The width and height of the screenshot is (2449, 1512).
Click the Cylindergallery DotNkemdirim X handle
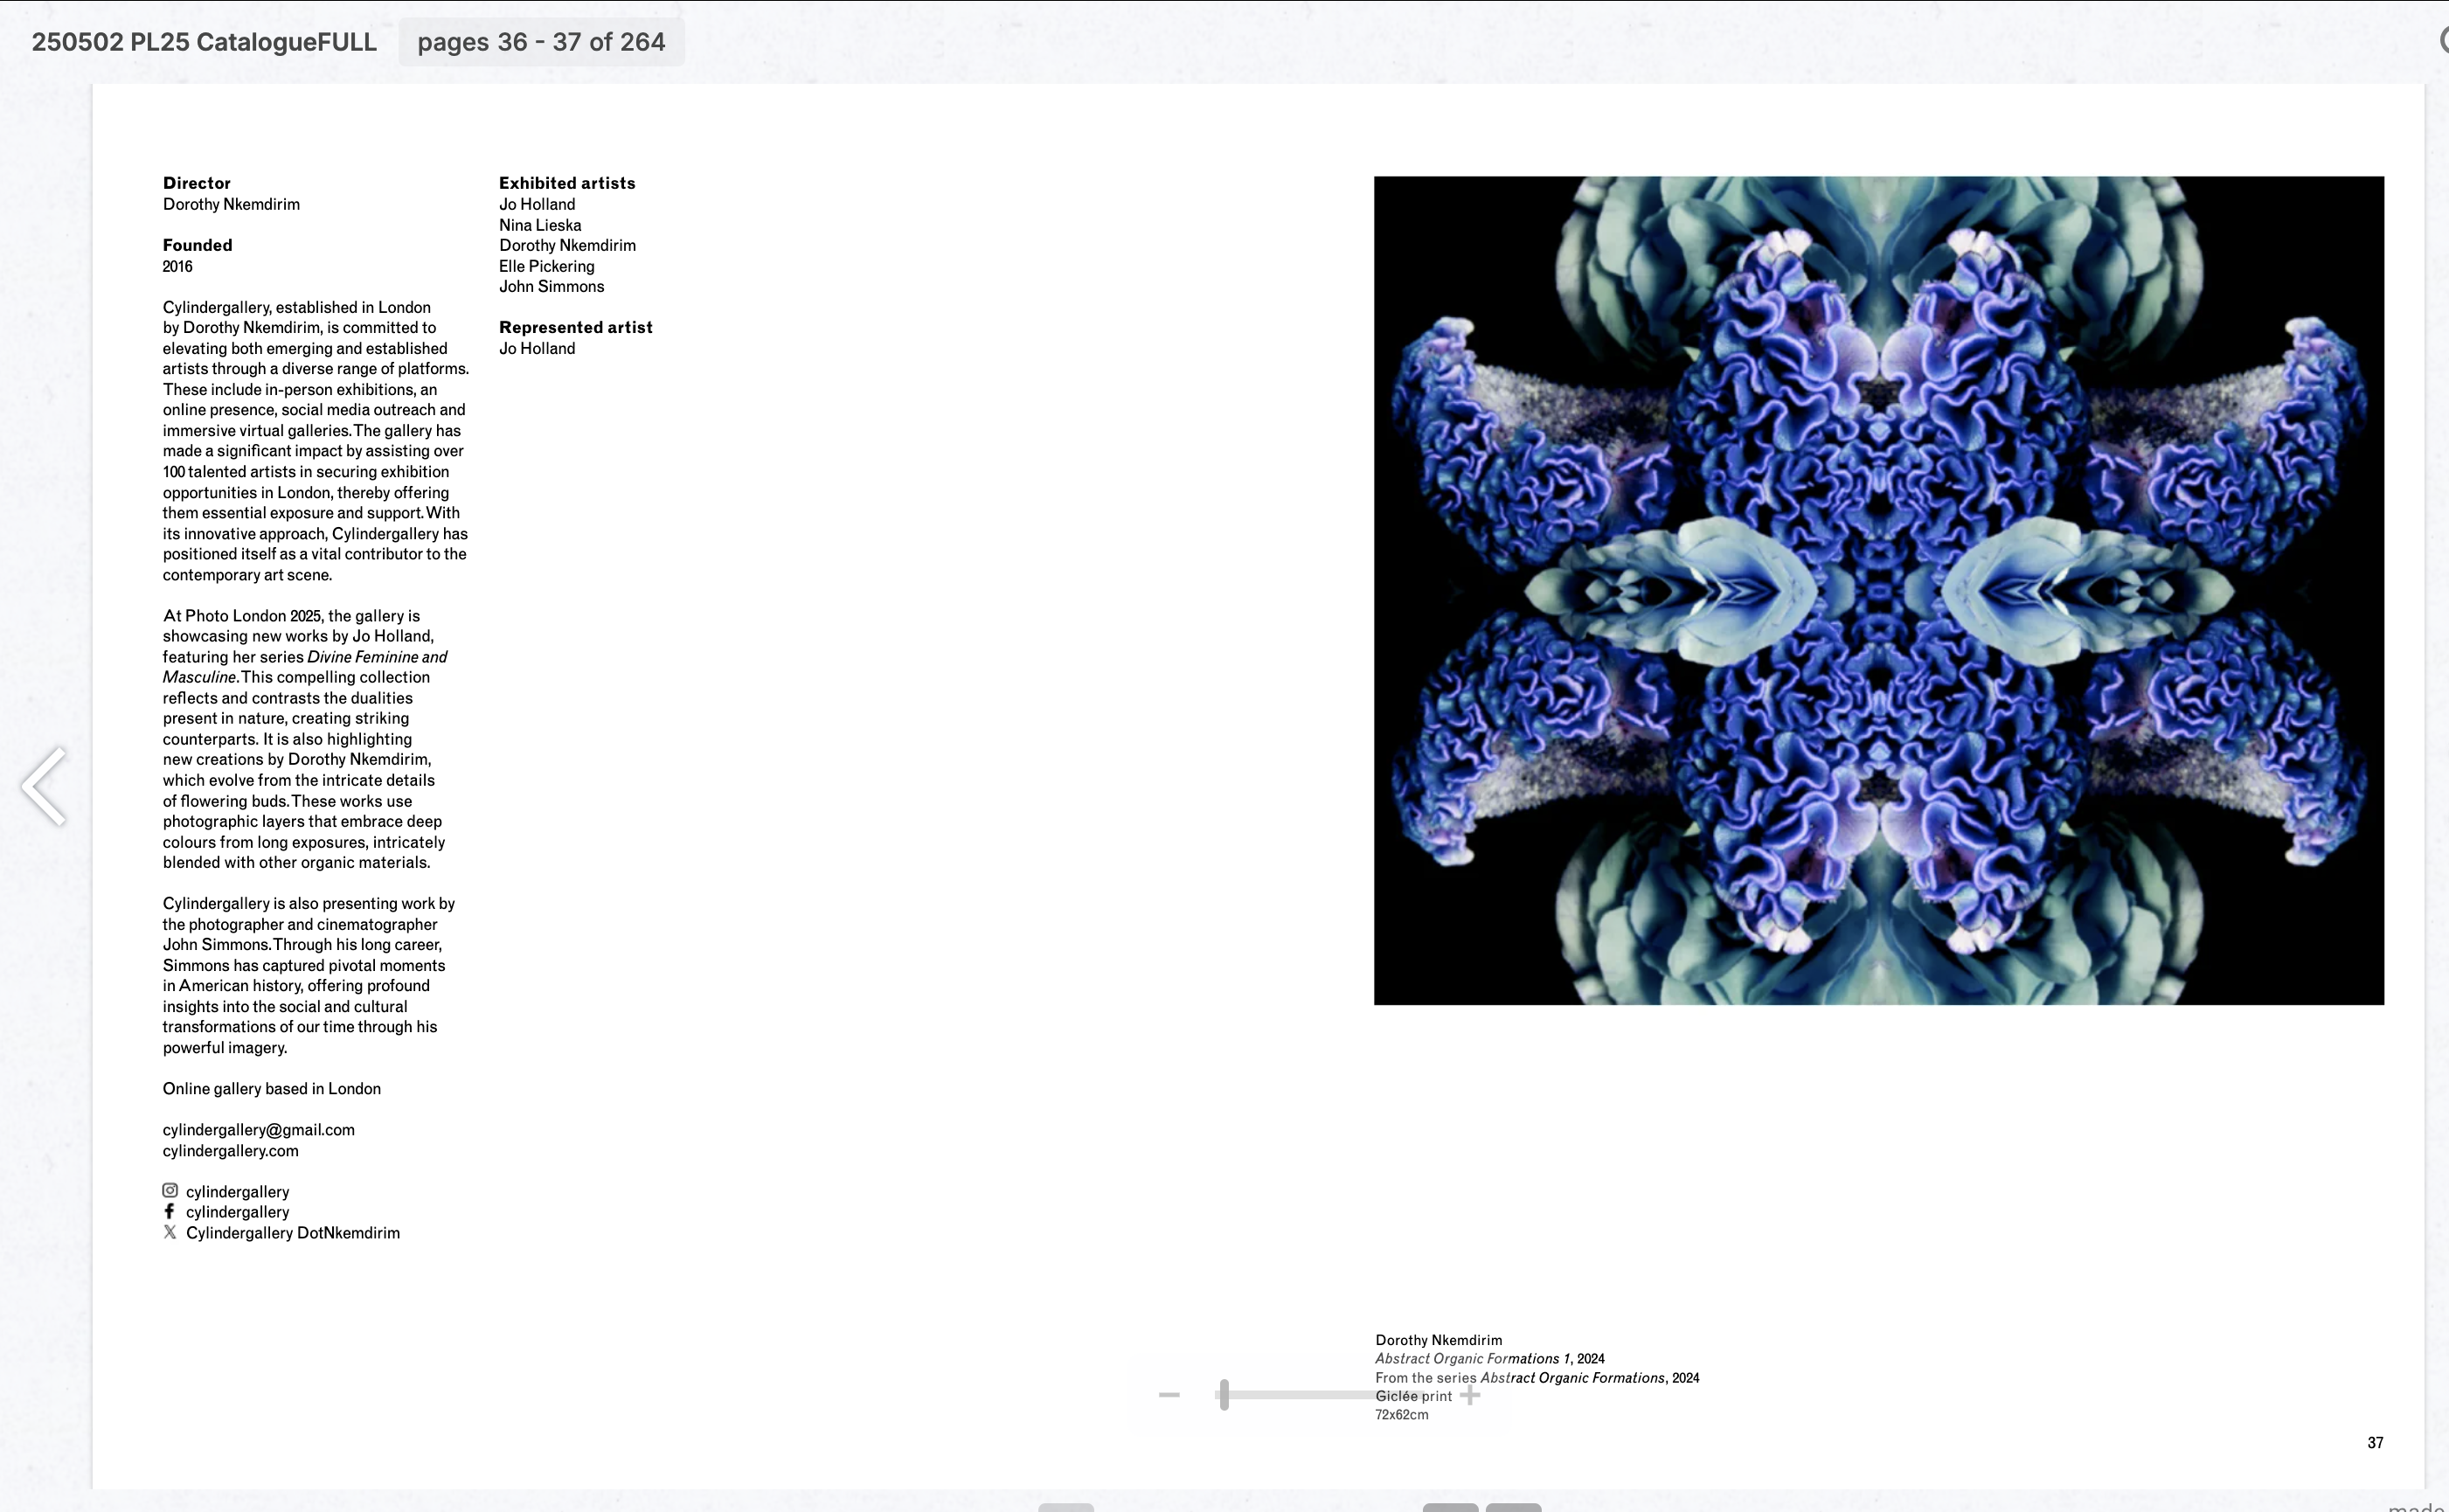pyautogui.click(x=292, y=1233)
